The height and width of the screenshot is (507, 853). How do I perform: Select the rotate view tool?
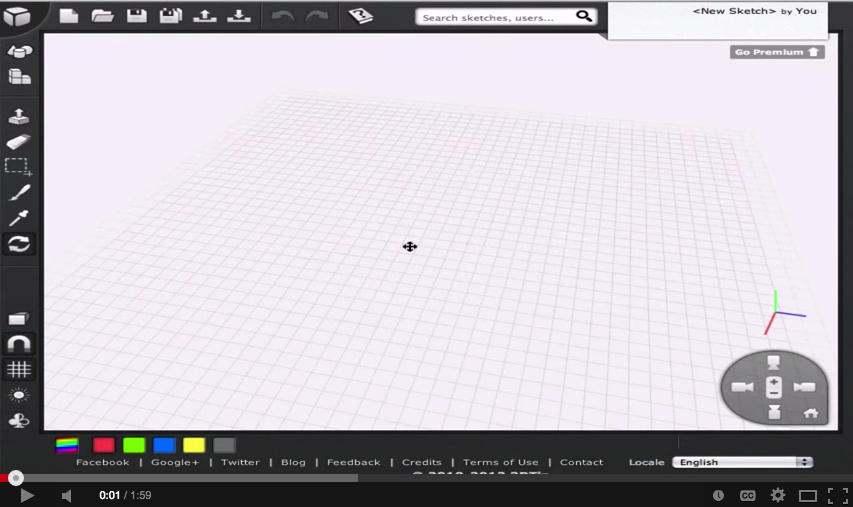(x=19, y=244)
